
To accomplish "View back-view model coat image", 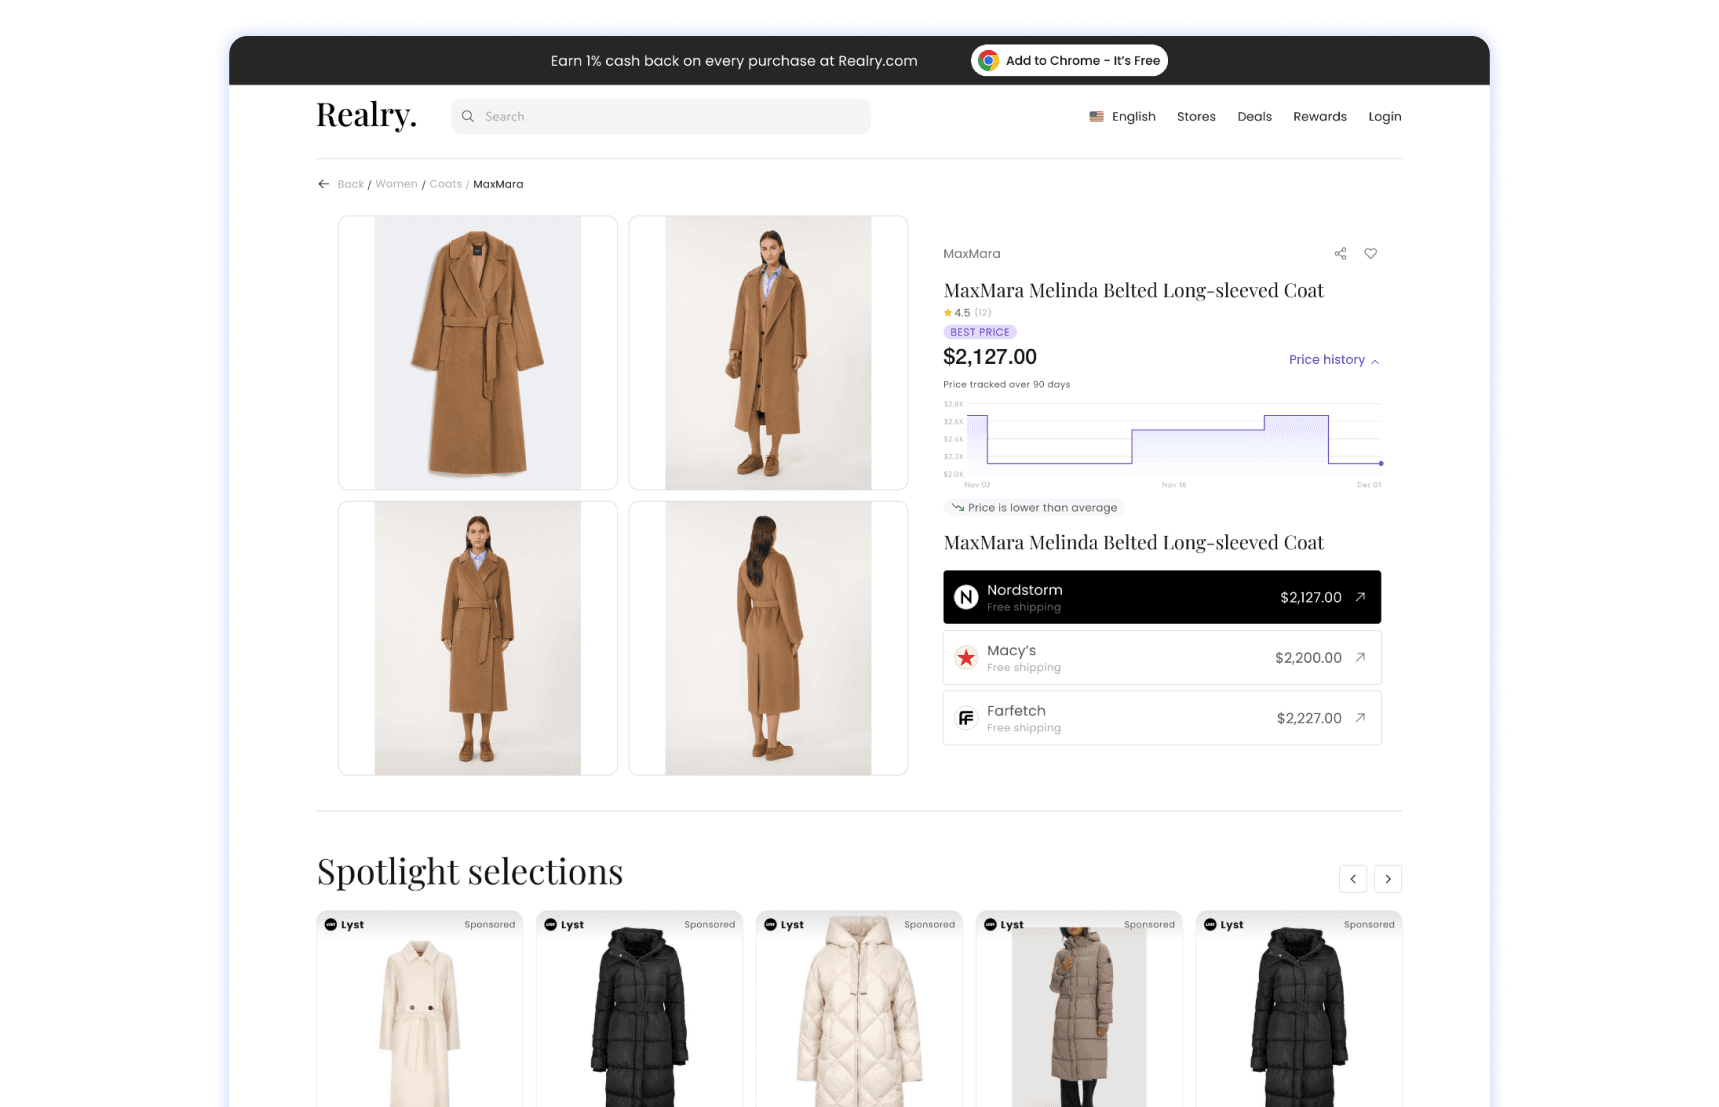I will (x=768, y=638).
